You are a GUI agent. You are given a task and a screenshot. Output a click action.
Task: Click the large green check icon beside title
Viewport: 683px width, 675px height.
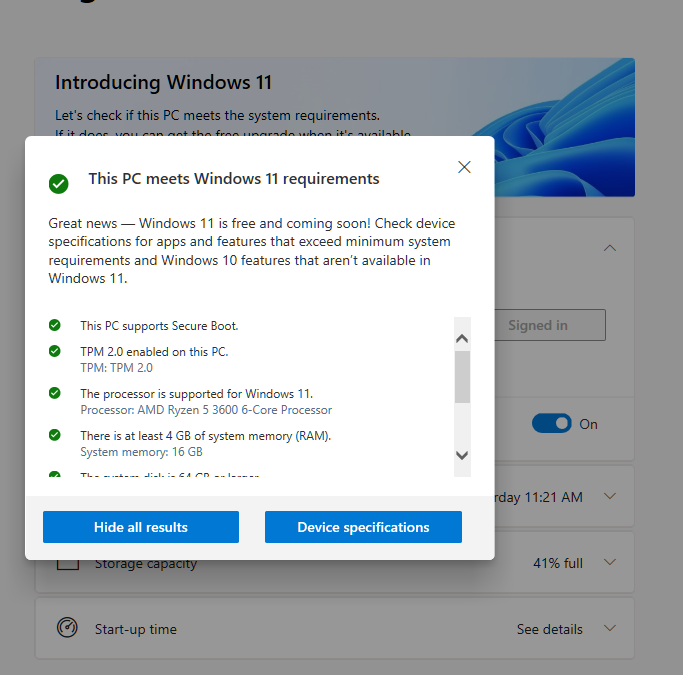tap(58, 184)
